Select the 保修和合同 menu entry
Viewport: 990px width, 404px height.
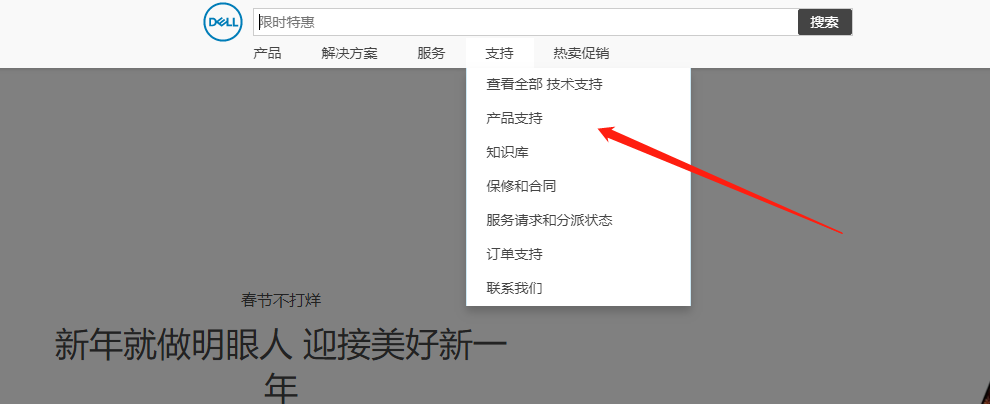click(521, 186)
